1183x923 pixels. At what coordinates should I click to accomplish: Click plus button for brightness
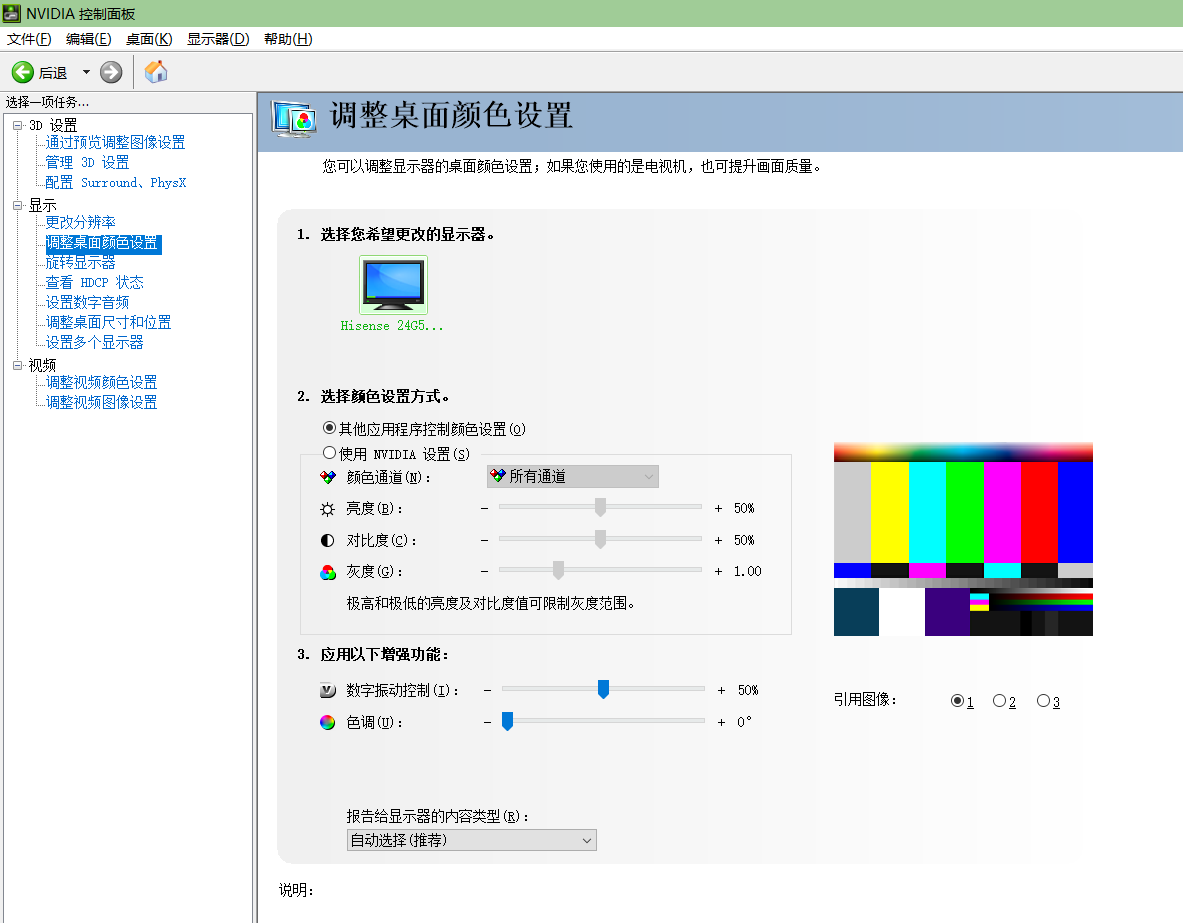[x=718, y=509]
